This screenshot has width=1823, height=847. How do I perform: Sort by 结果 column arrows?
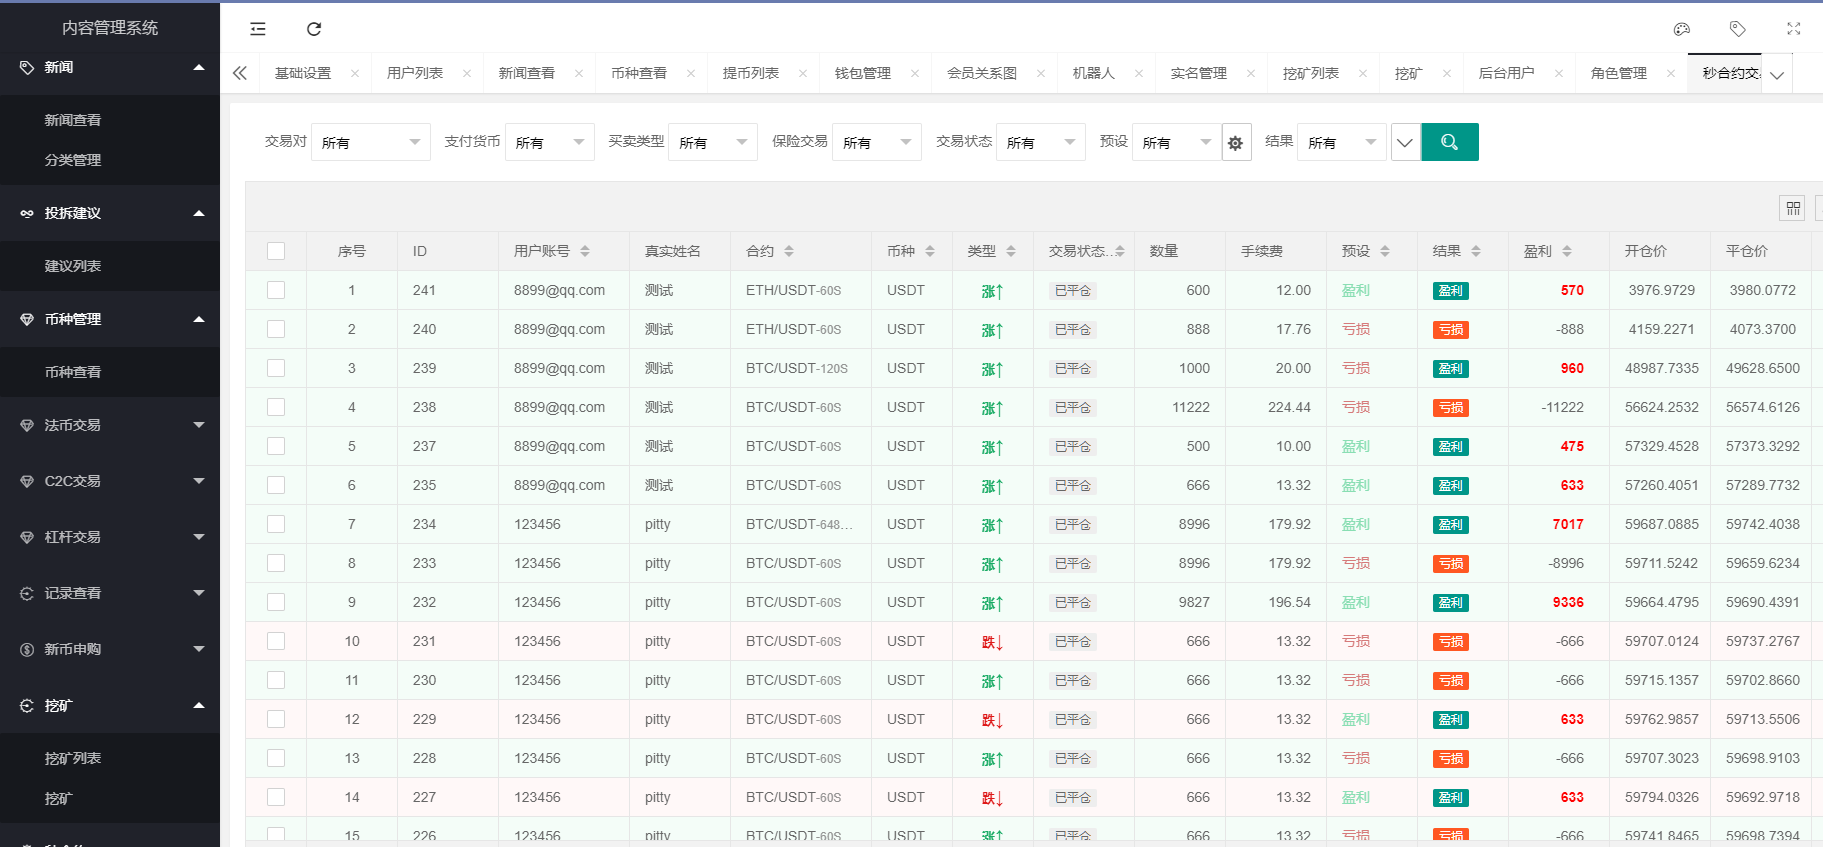click(x=1476, y=251)
